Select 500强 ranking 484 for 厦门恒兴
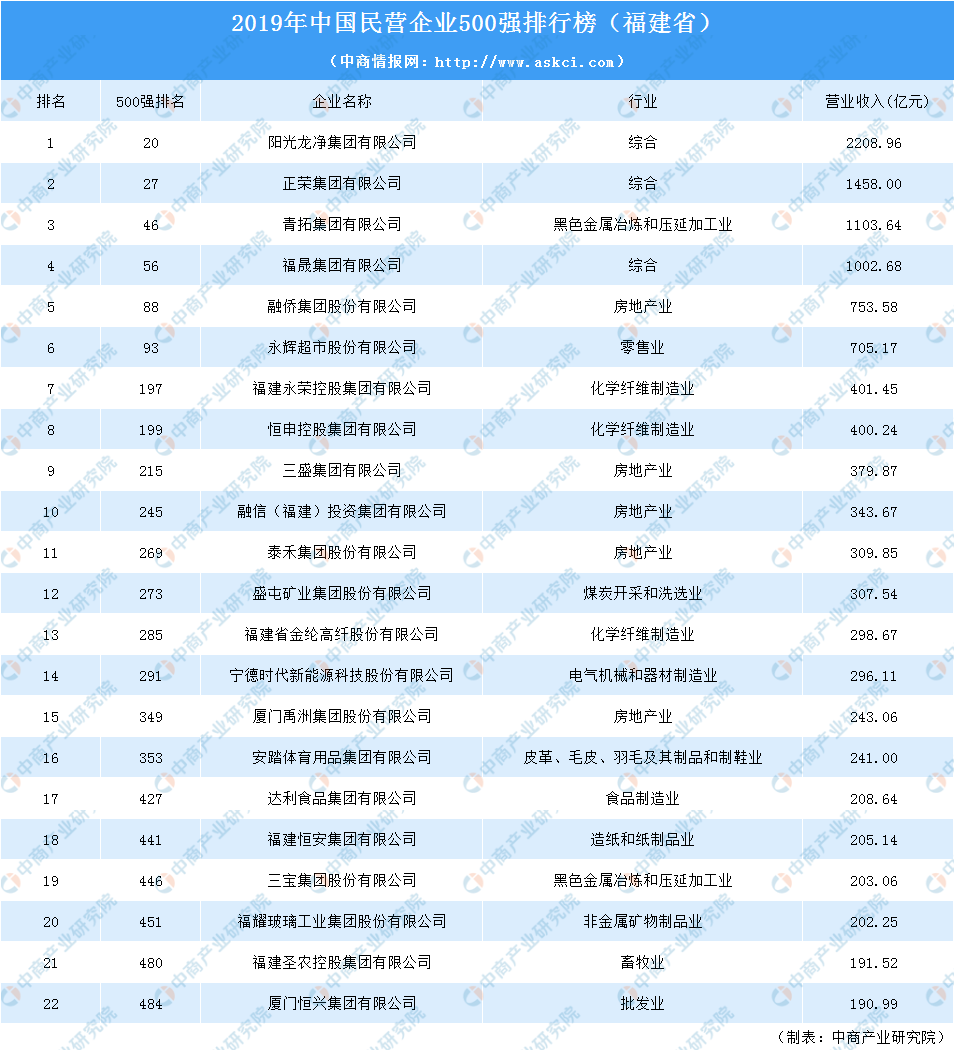Image resolution: width=954 pixels, height=1050 pixels. click(x=151, y=1004)
